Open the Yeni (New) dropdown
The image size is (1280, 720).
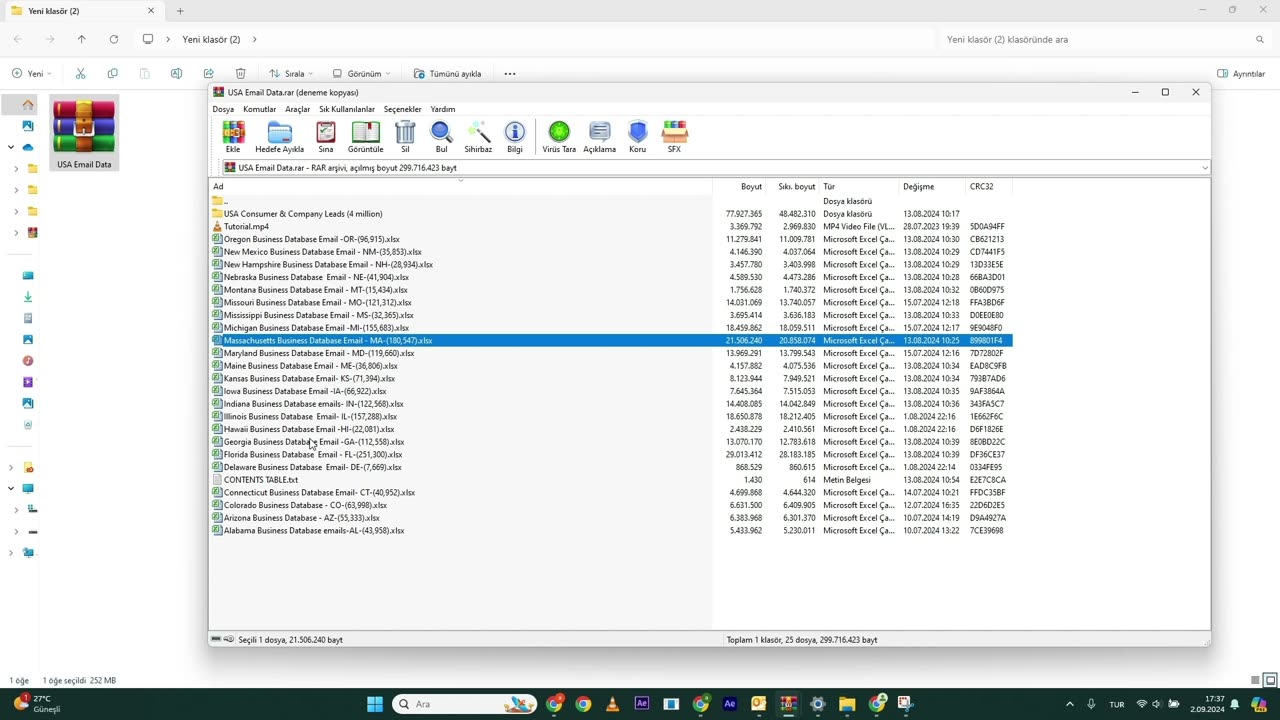32,73
